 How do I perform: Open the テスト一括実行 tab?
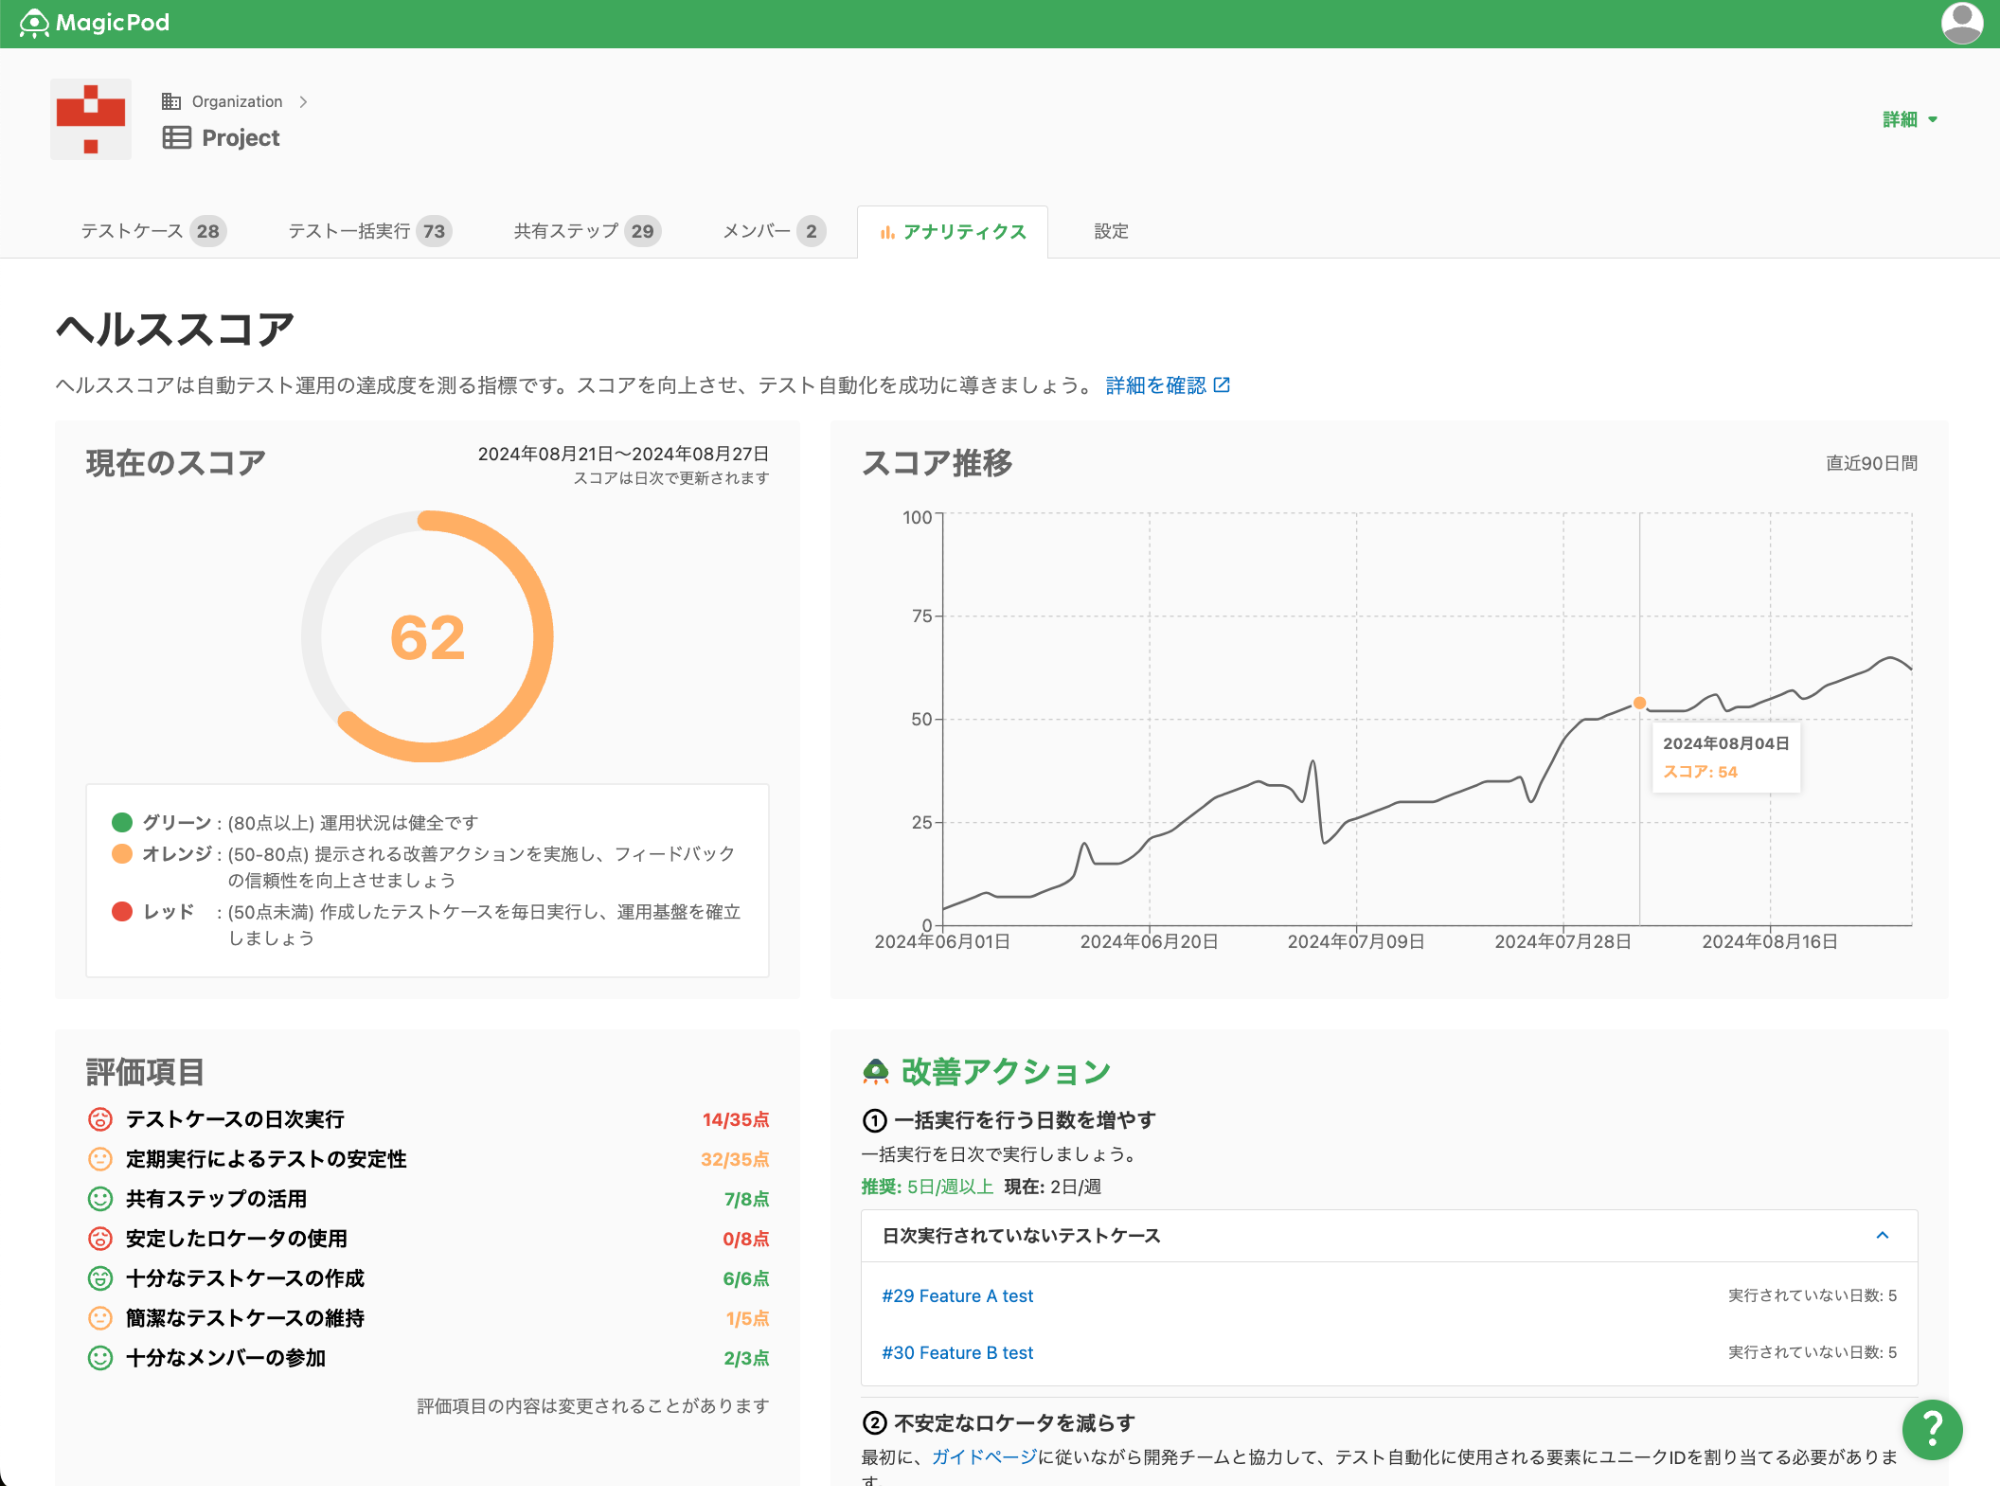pos(369,231)
